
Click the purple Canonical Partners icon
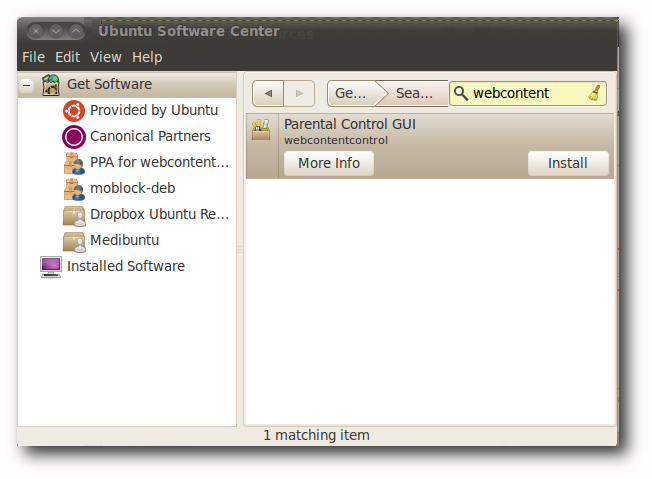74,137
